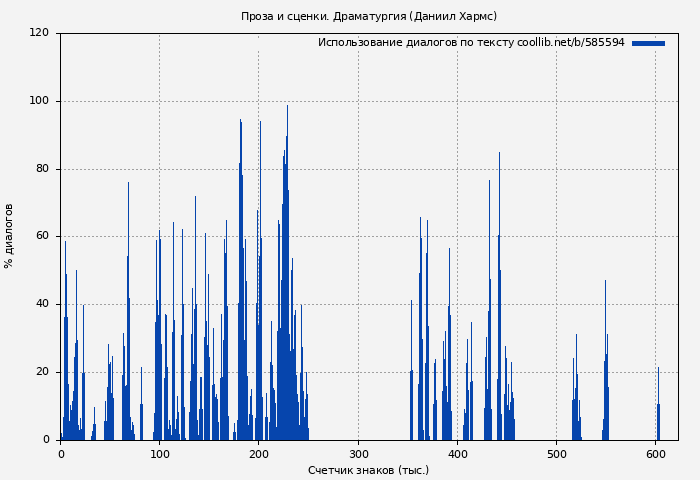
Task: Open the coollib.net/b/585594 legend text
Action: [x=470, y=43]
